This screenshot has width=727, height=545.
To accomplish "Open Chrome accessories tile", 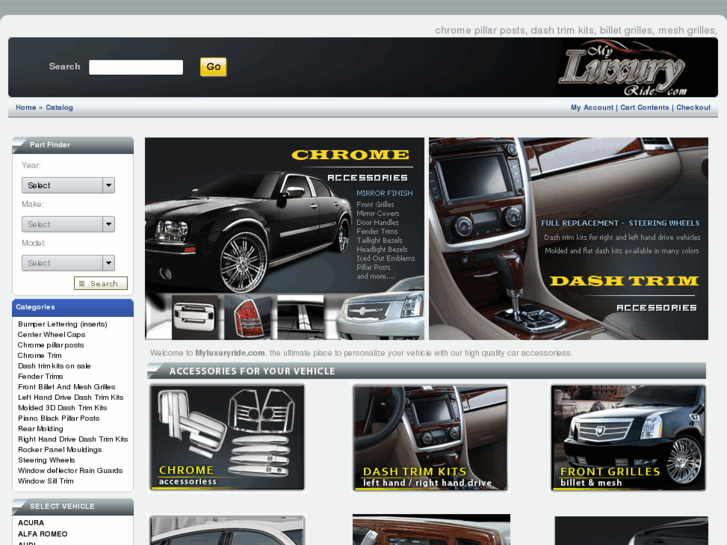I will point(227,437).
